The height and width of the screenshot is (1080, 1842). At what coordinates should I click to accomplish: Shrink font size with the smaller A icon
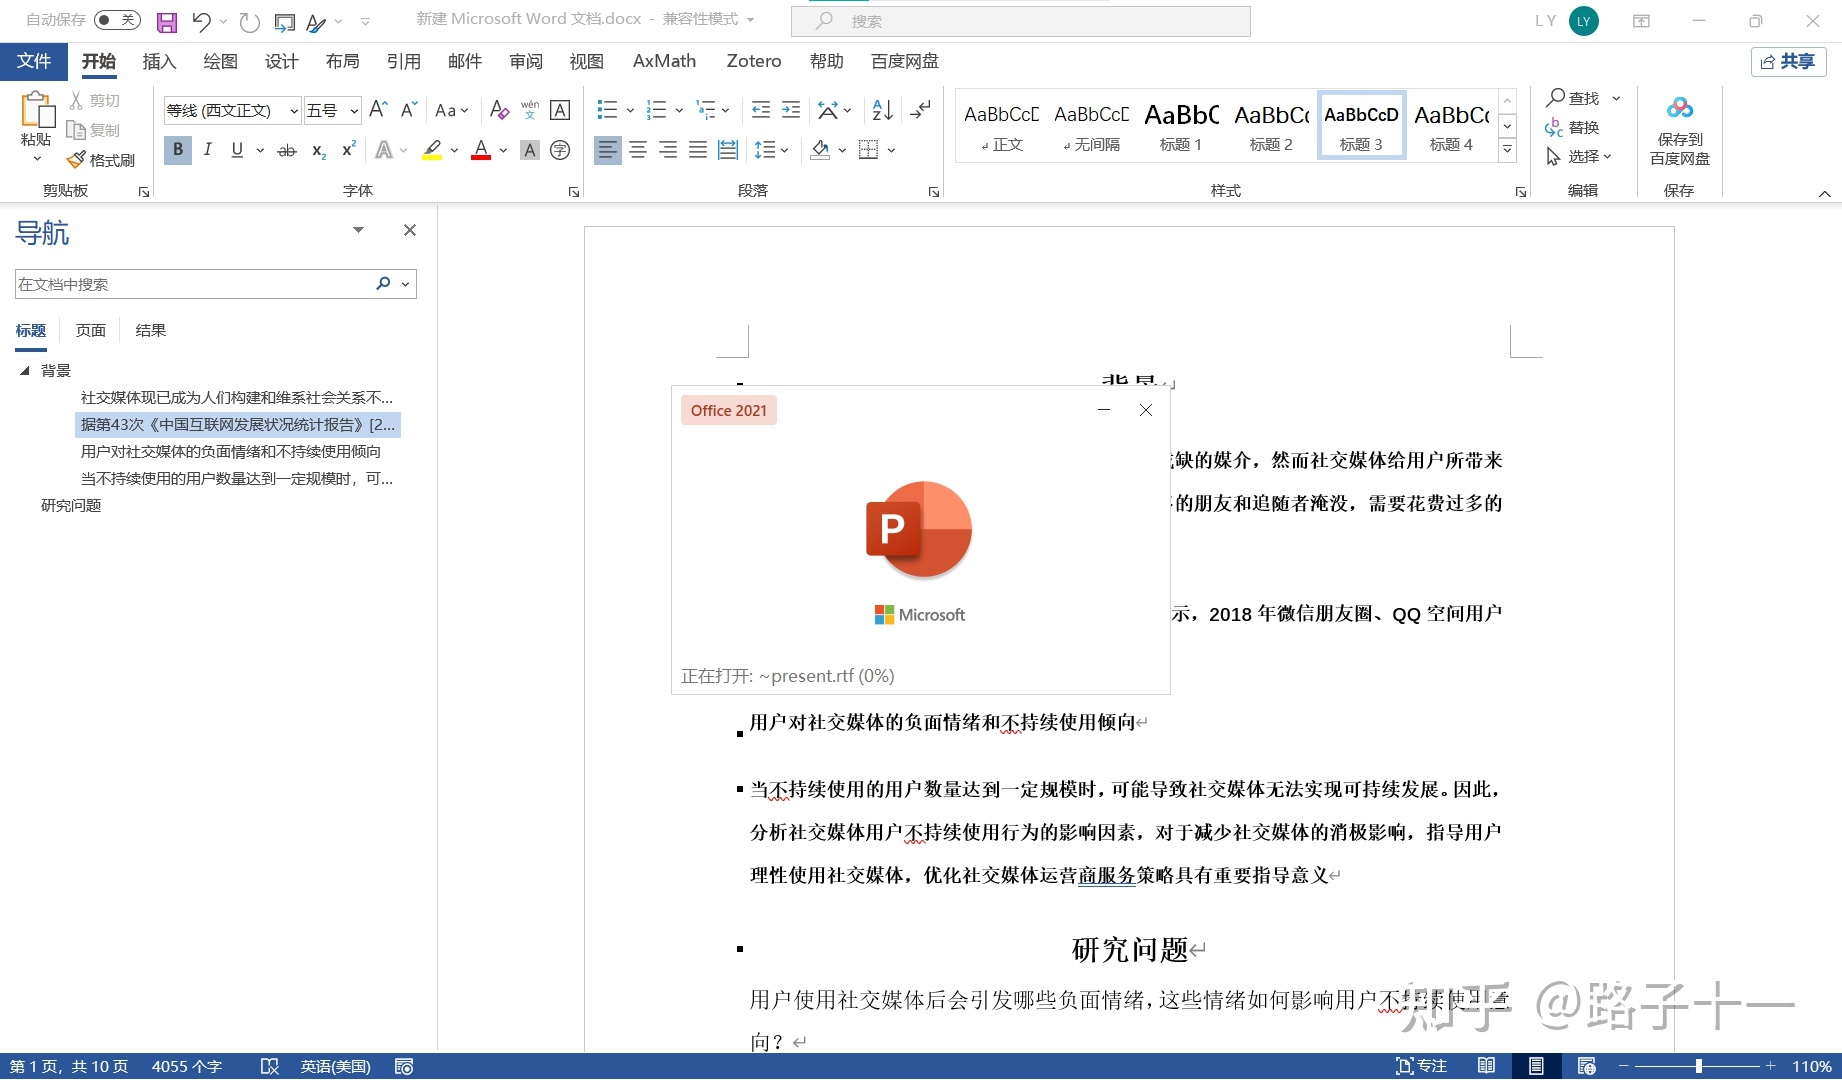pos(408,110)
